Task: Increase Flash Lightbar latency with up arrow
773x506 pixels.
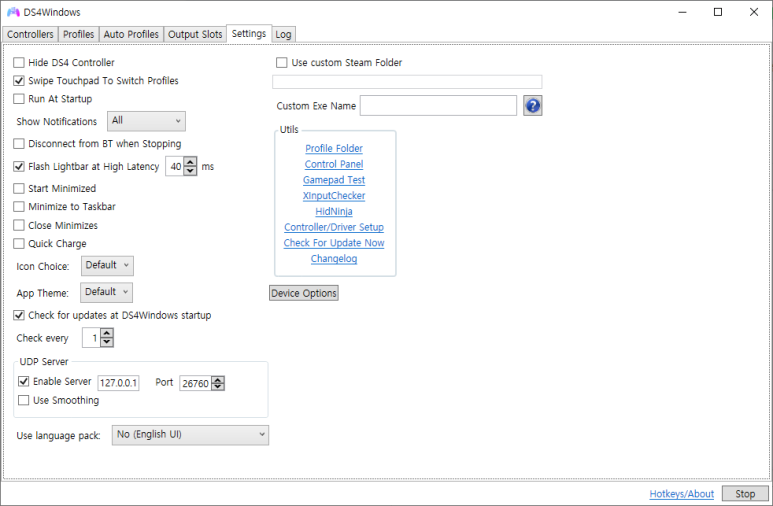Action: point(190,162)
